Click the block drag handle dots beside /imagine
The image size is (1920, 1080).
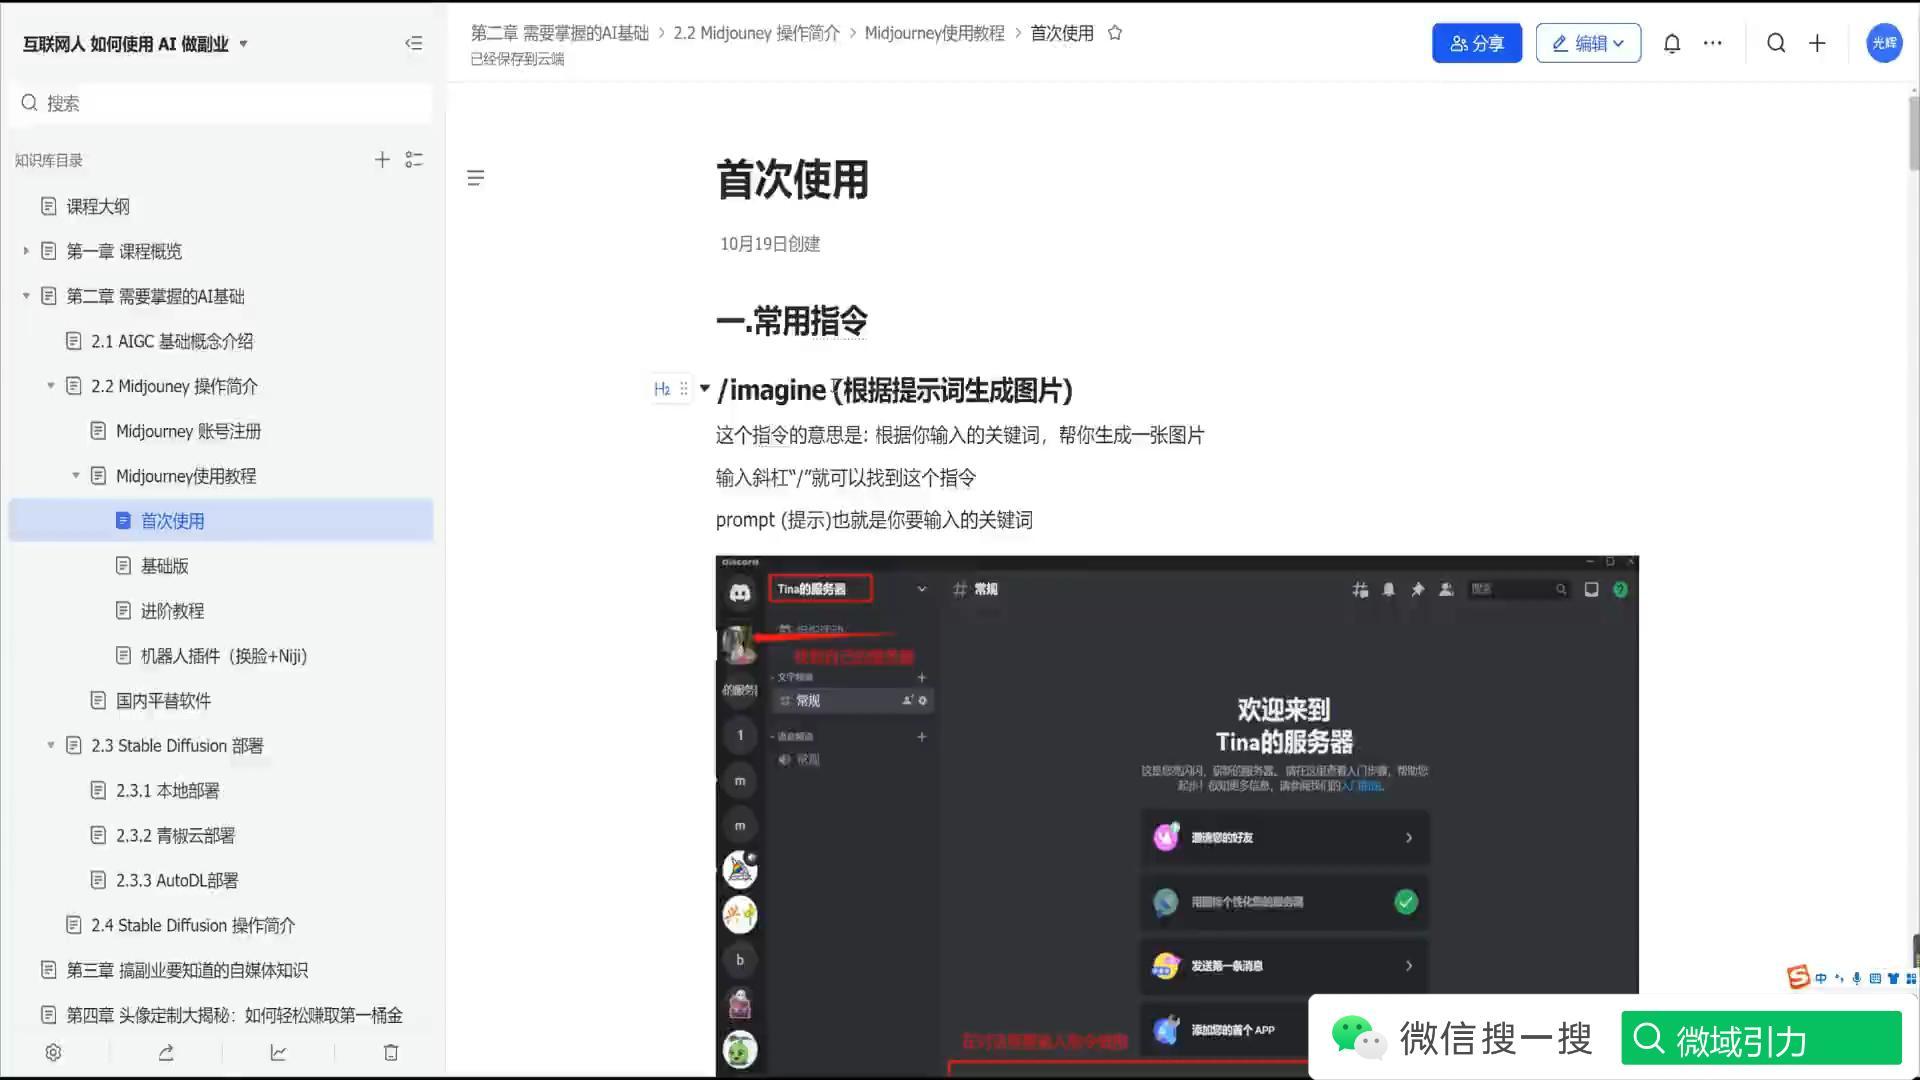pos(684,389)
